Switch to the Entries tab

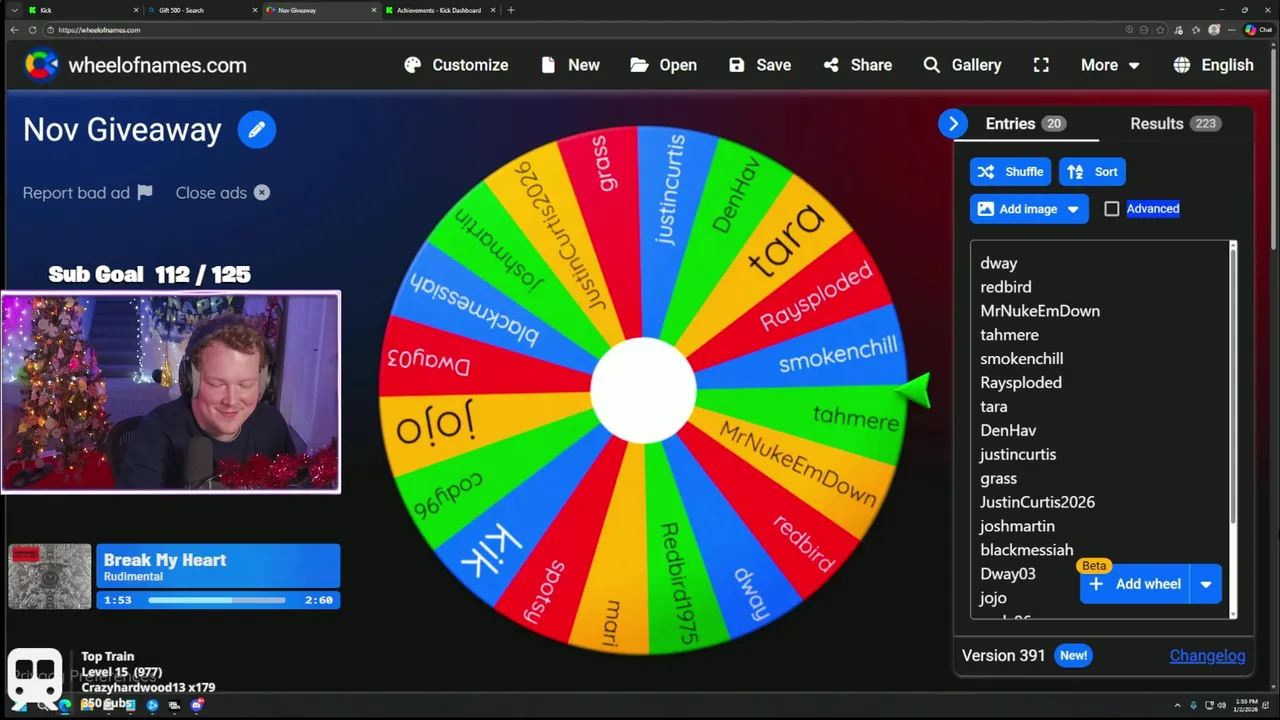(x=1026, y=124)
